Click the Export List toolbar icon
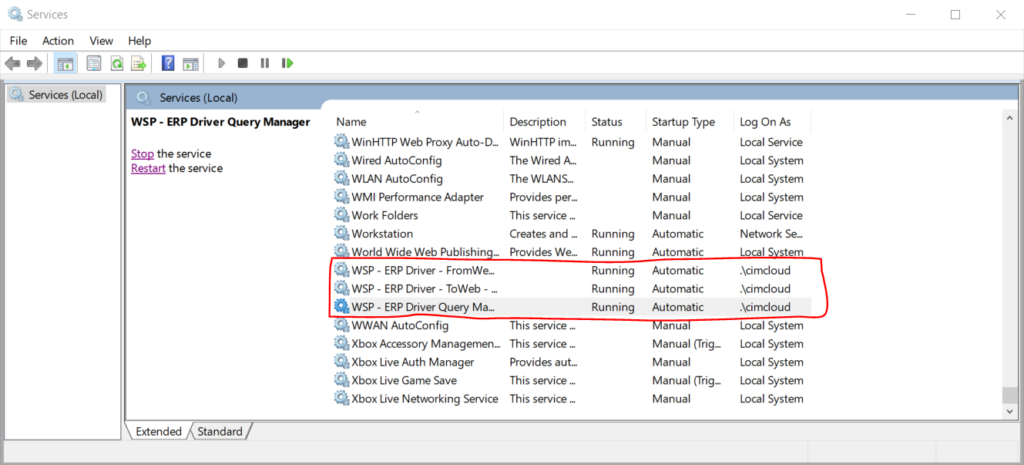 (x=138, y=63)
